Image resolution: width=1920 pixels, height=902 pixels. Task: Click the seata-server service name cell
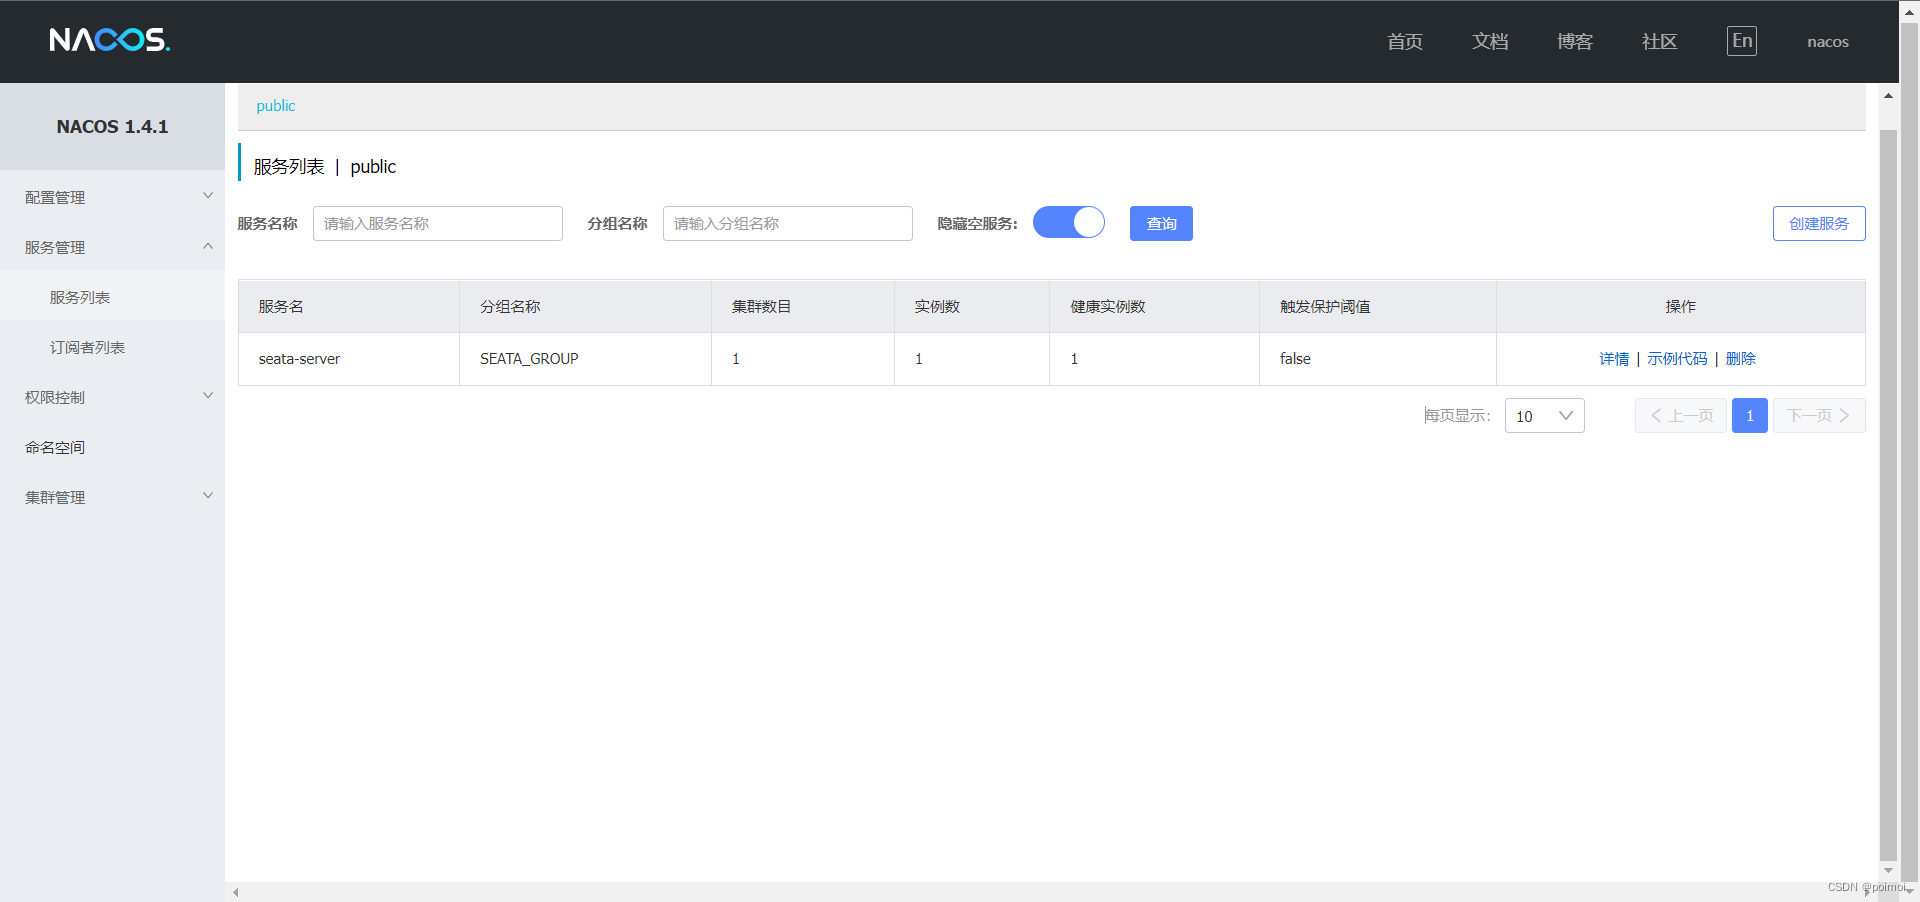[x=349, y=359]
